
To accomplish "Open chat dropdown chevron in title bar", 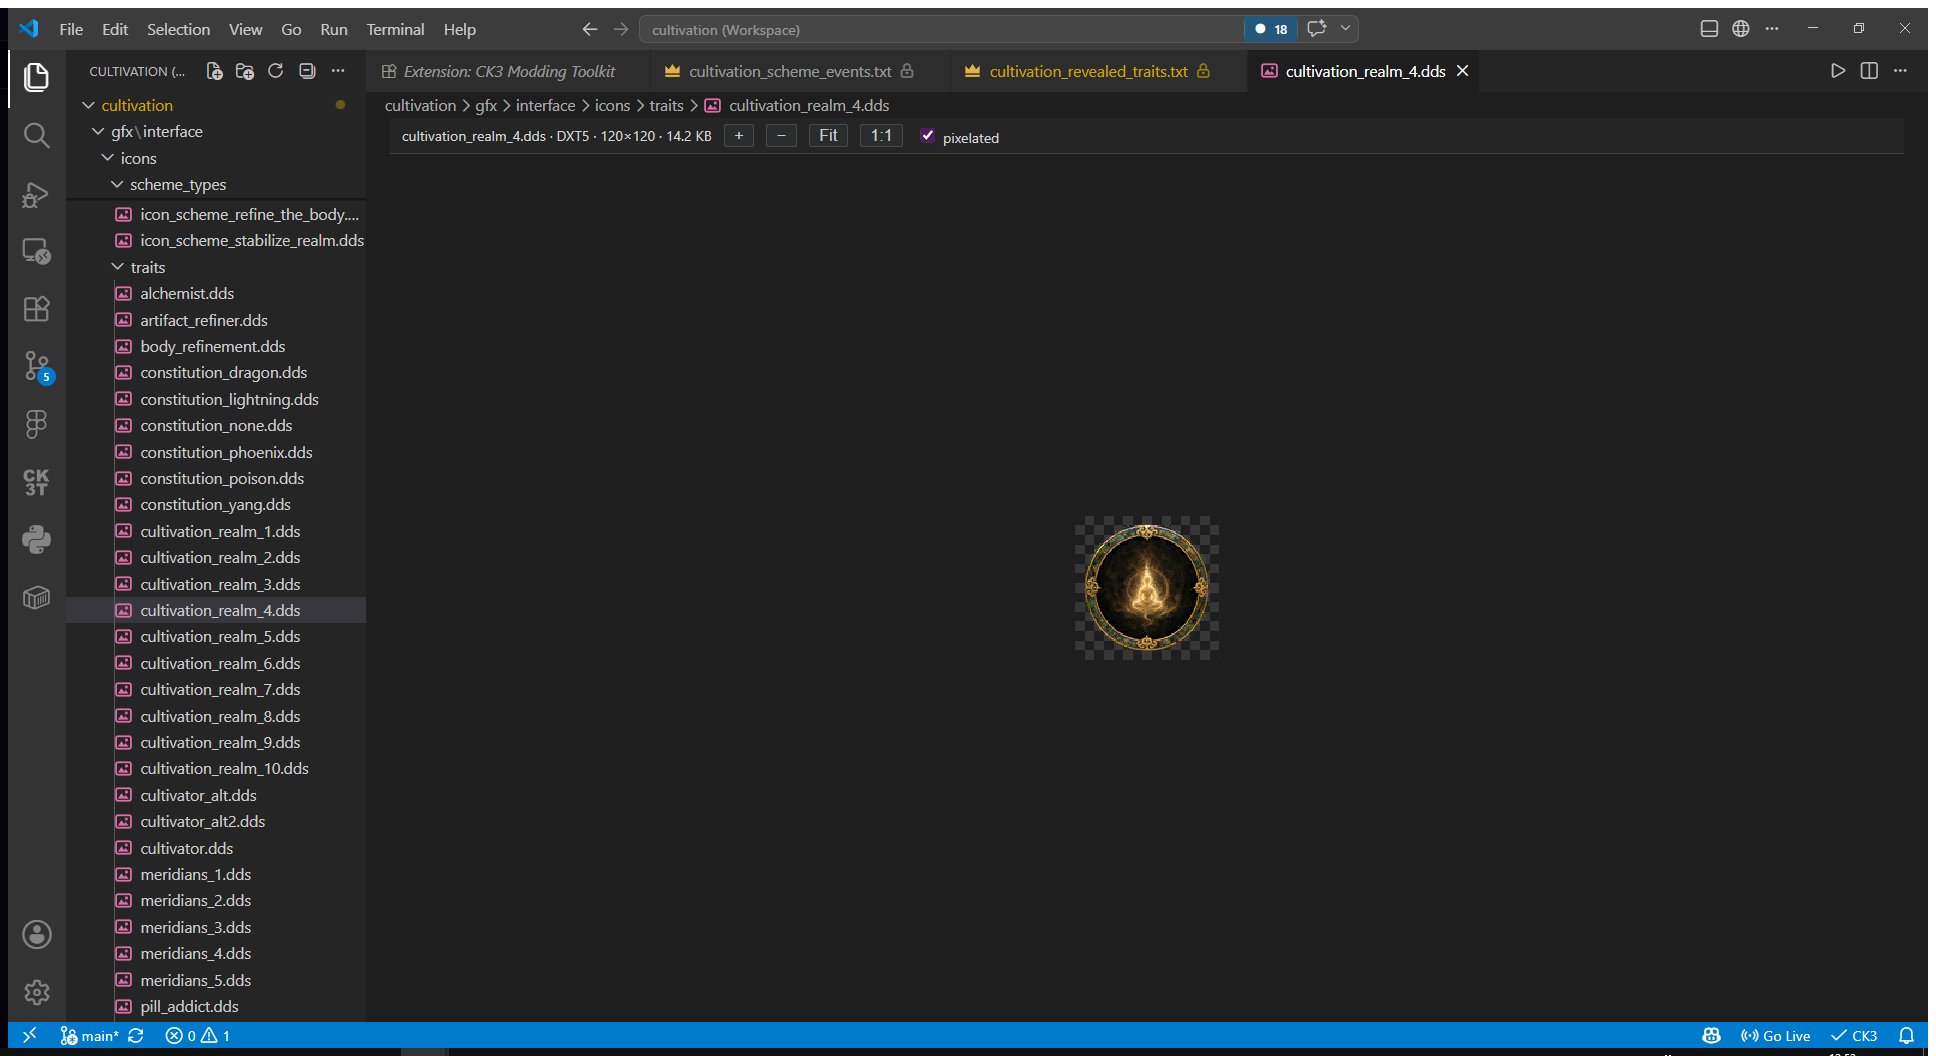I will tap(1346, 29).
